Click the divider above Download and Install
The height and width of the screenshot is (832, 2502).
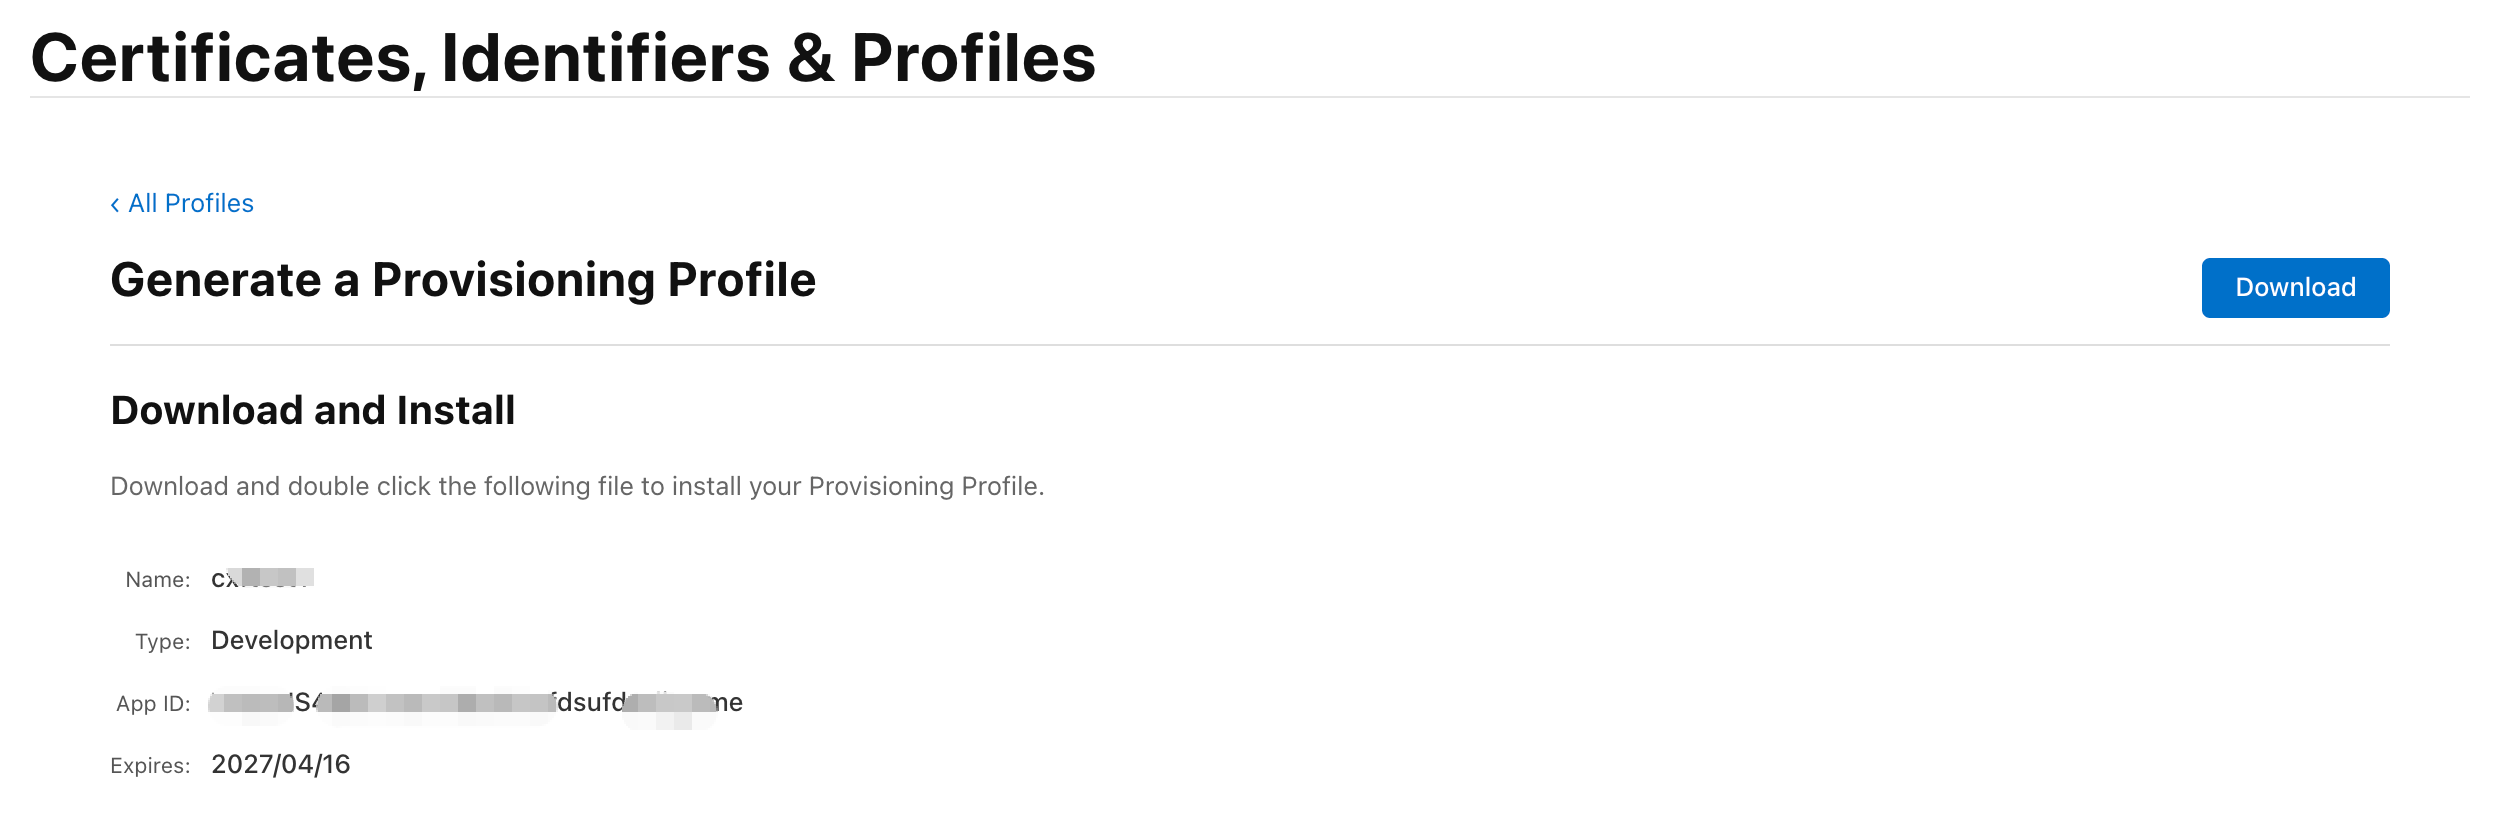point(1250,345)
